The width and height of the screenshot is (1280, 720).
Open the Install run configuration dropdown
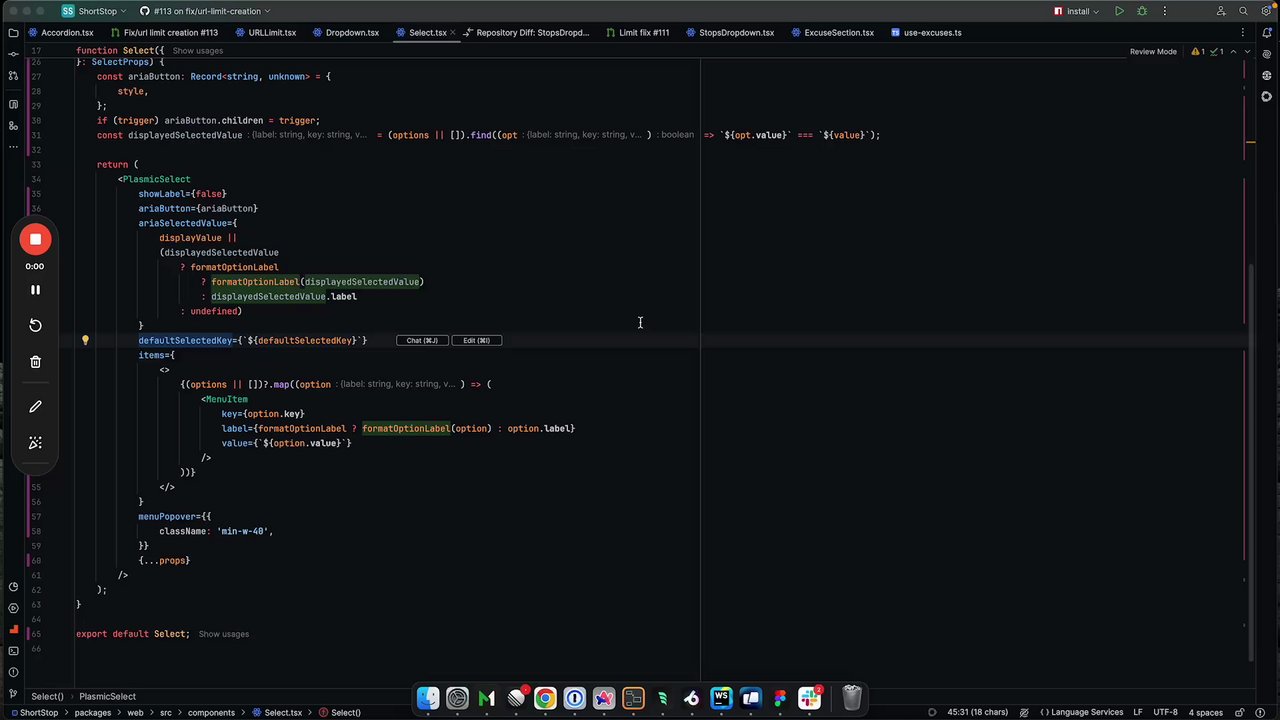[x=1076, y=11]
